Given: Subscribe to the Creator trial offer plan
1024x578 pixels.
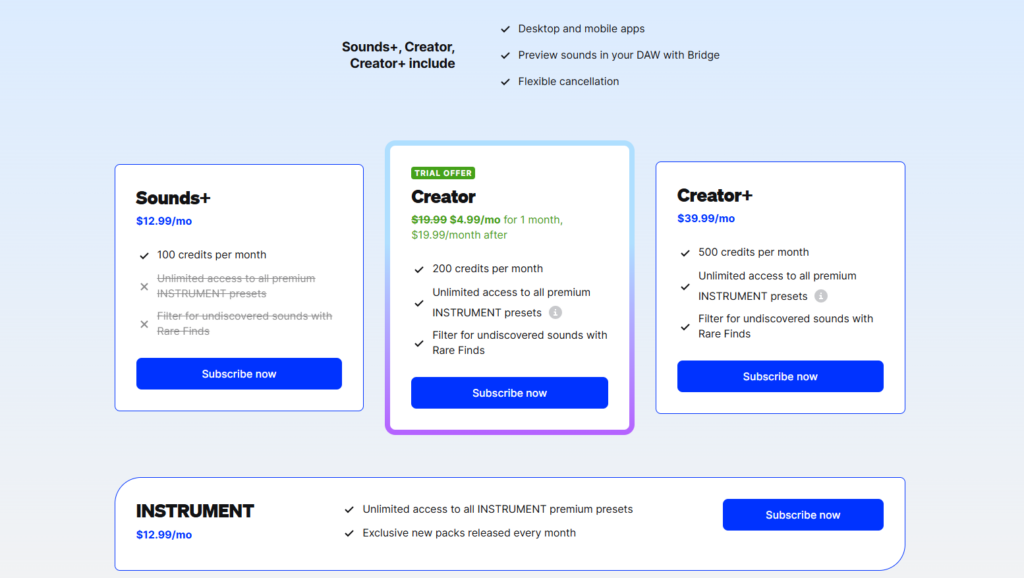Looking at the screenshot, I should [x=509, y=393].
